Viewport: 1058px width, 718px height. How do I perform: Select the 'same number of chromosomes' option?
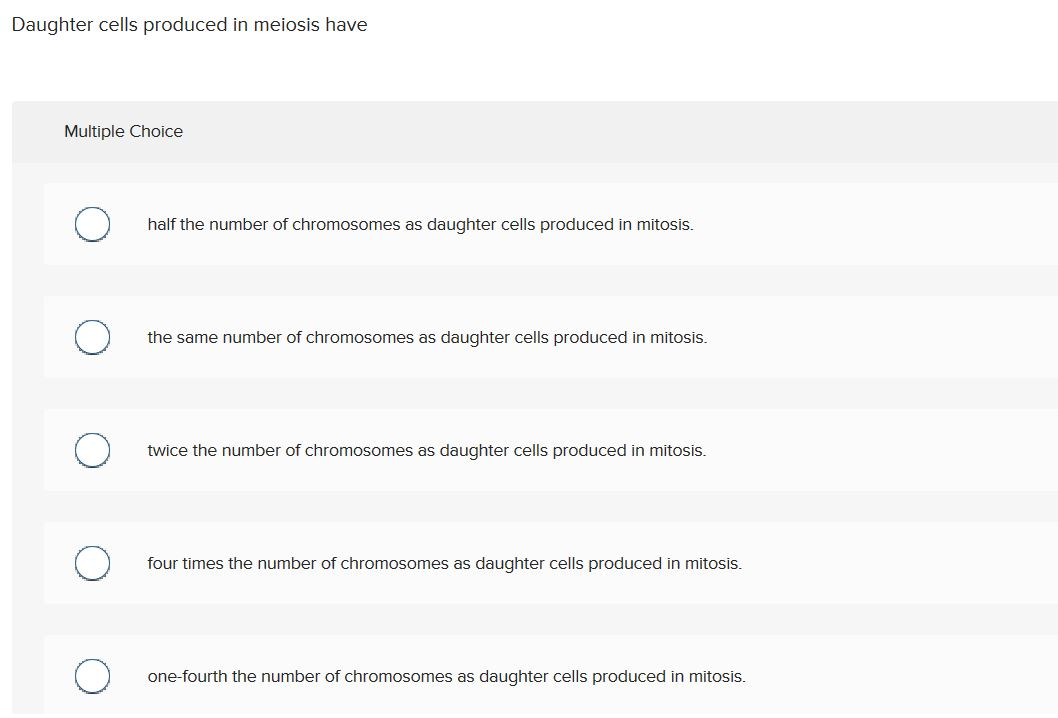point(92,337)
